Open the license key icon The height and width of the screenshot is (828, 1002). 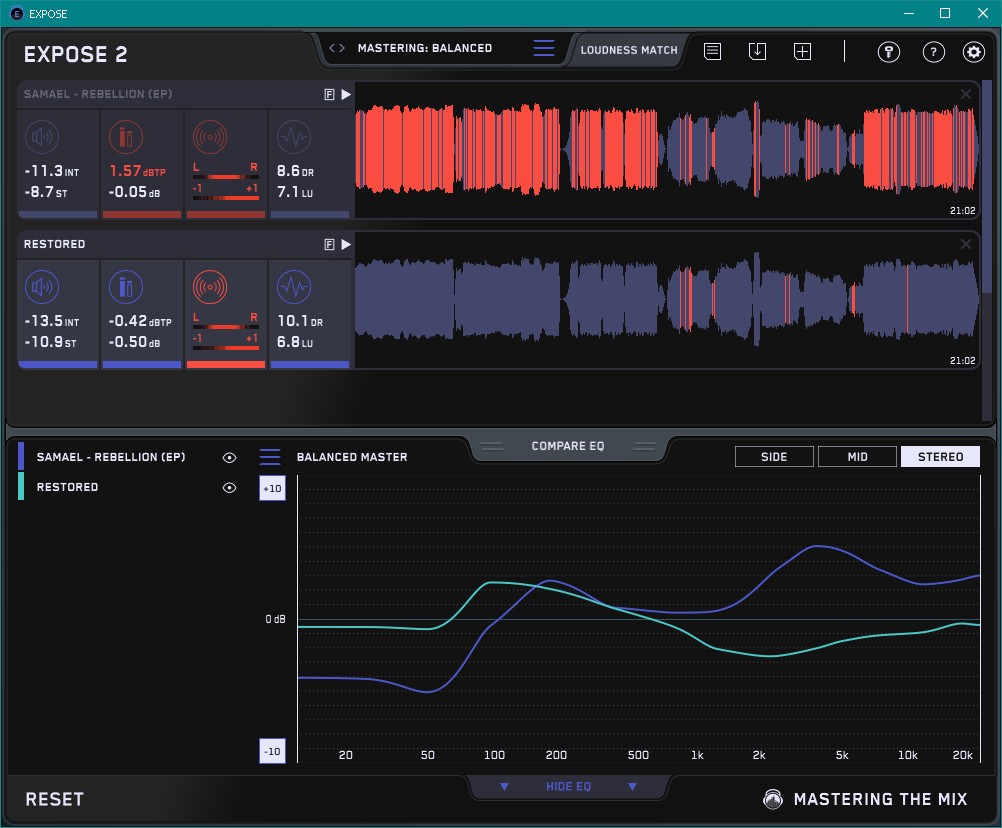coord(889,52)
